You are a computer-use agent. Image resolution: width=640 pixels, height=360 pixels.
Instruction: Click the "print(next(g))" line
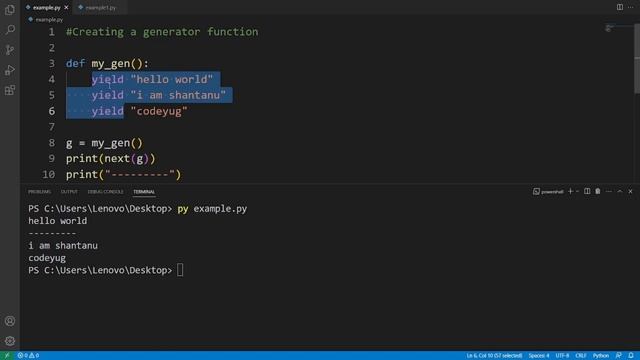111,158
